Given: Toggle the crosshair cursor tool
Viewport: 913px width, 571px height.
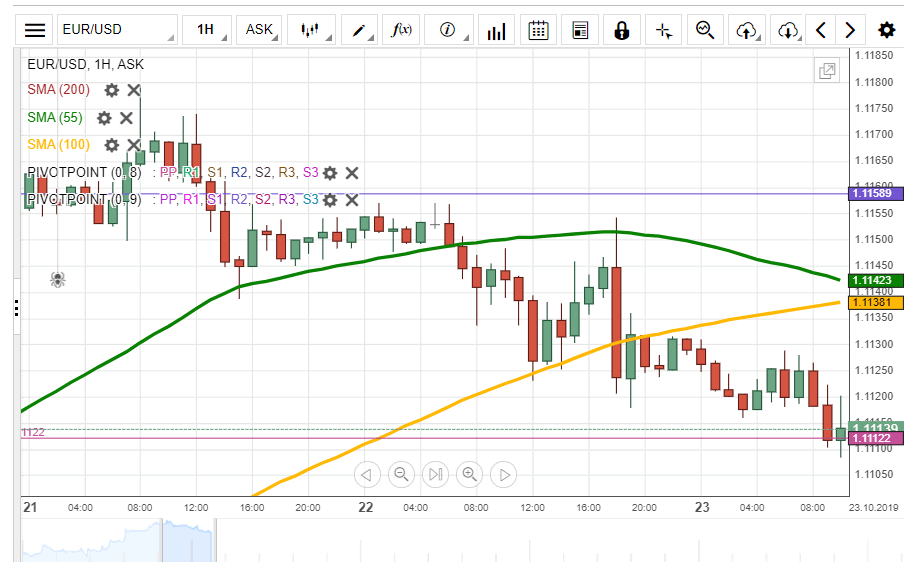Looking at the screenshot, I should (663, 30).
